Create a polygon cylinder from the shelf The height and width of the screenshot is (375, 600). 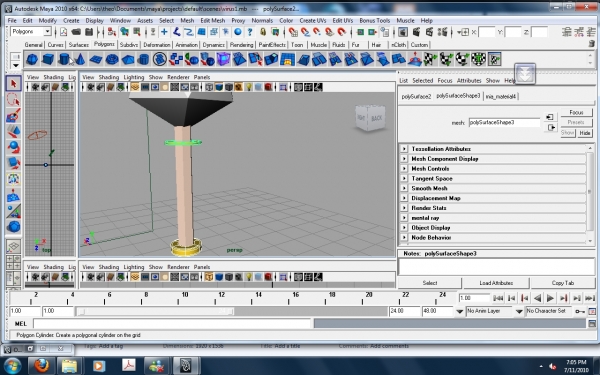[x=64, y=59]
